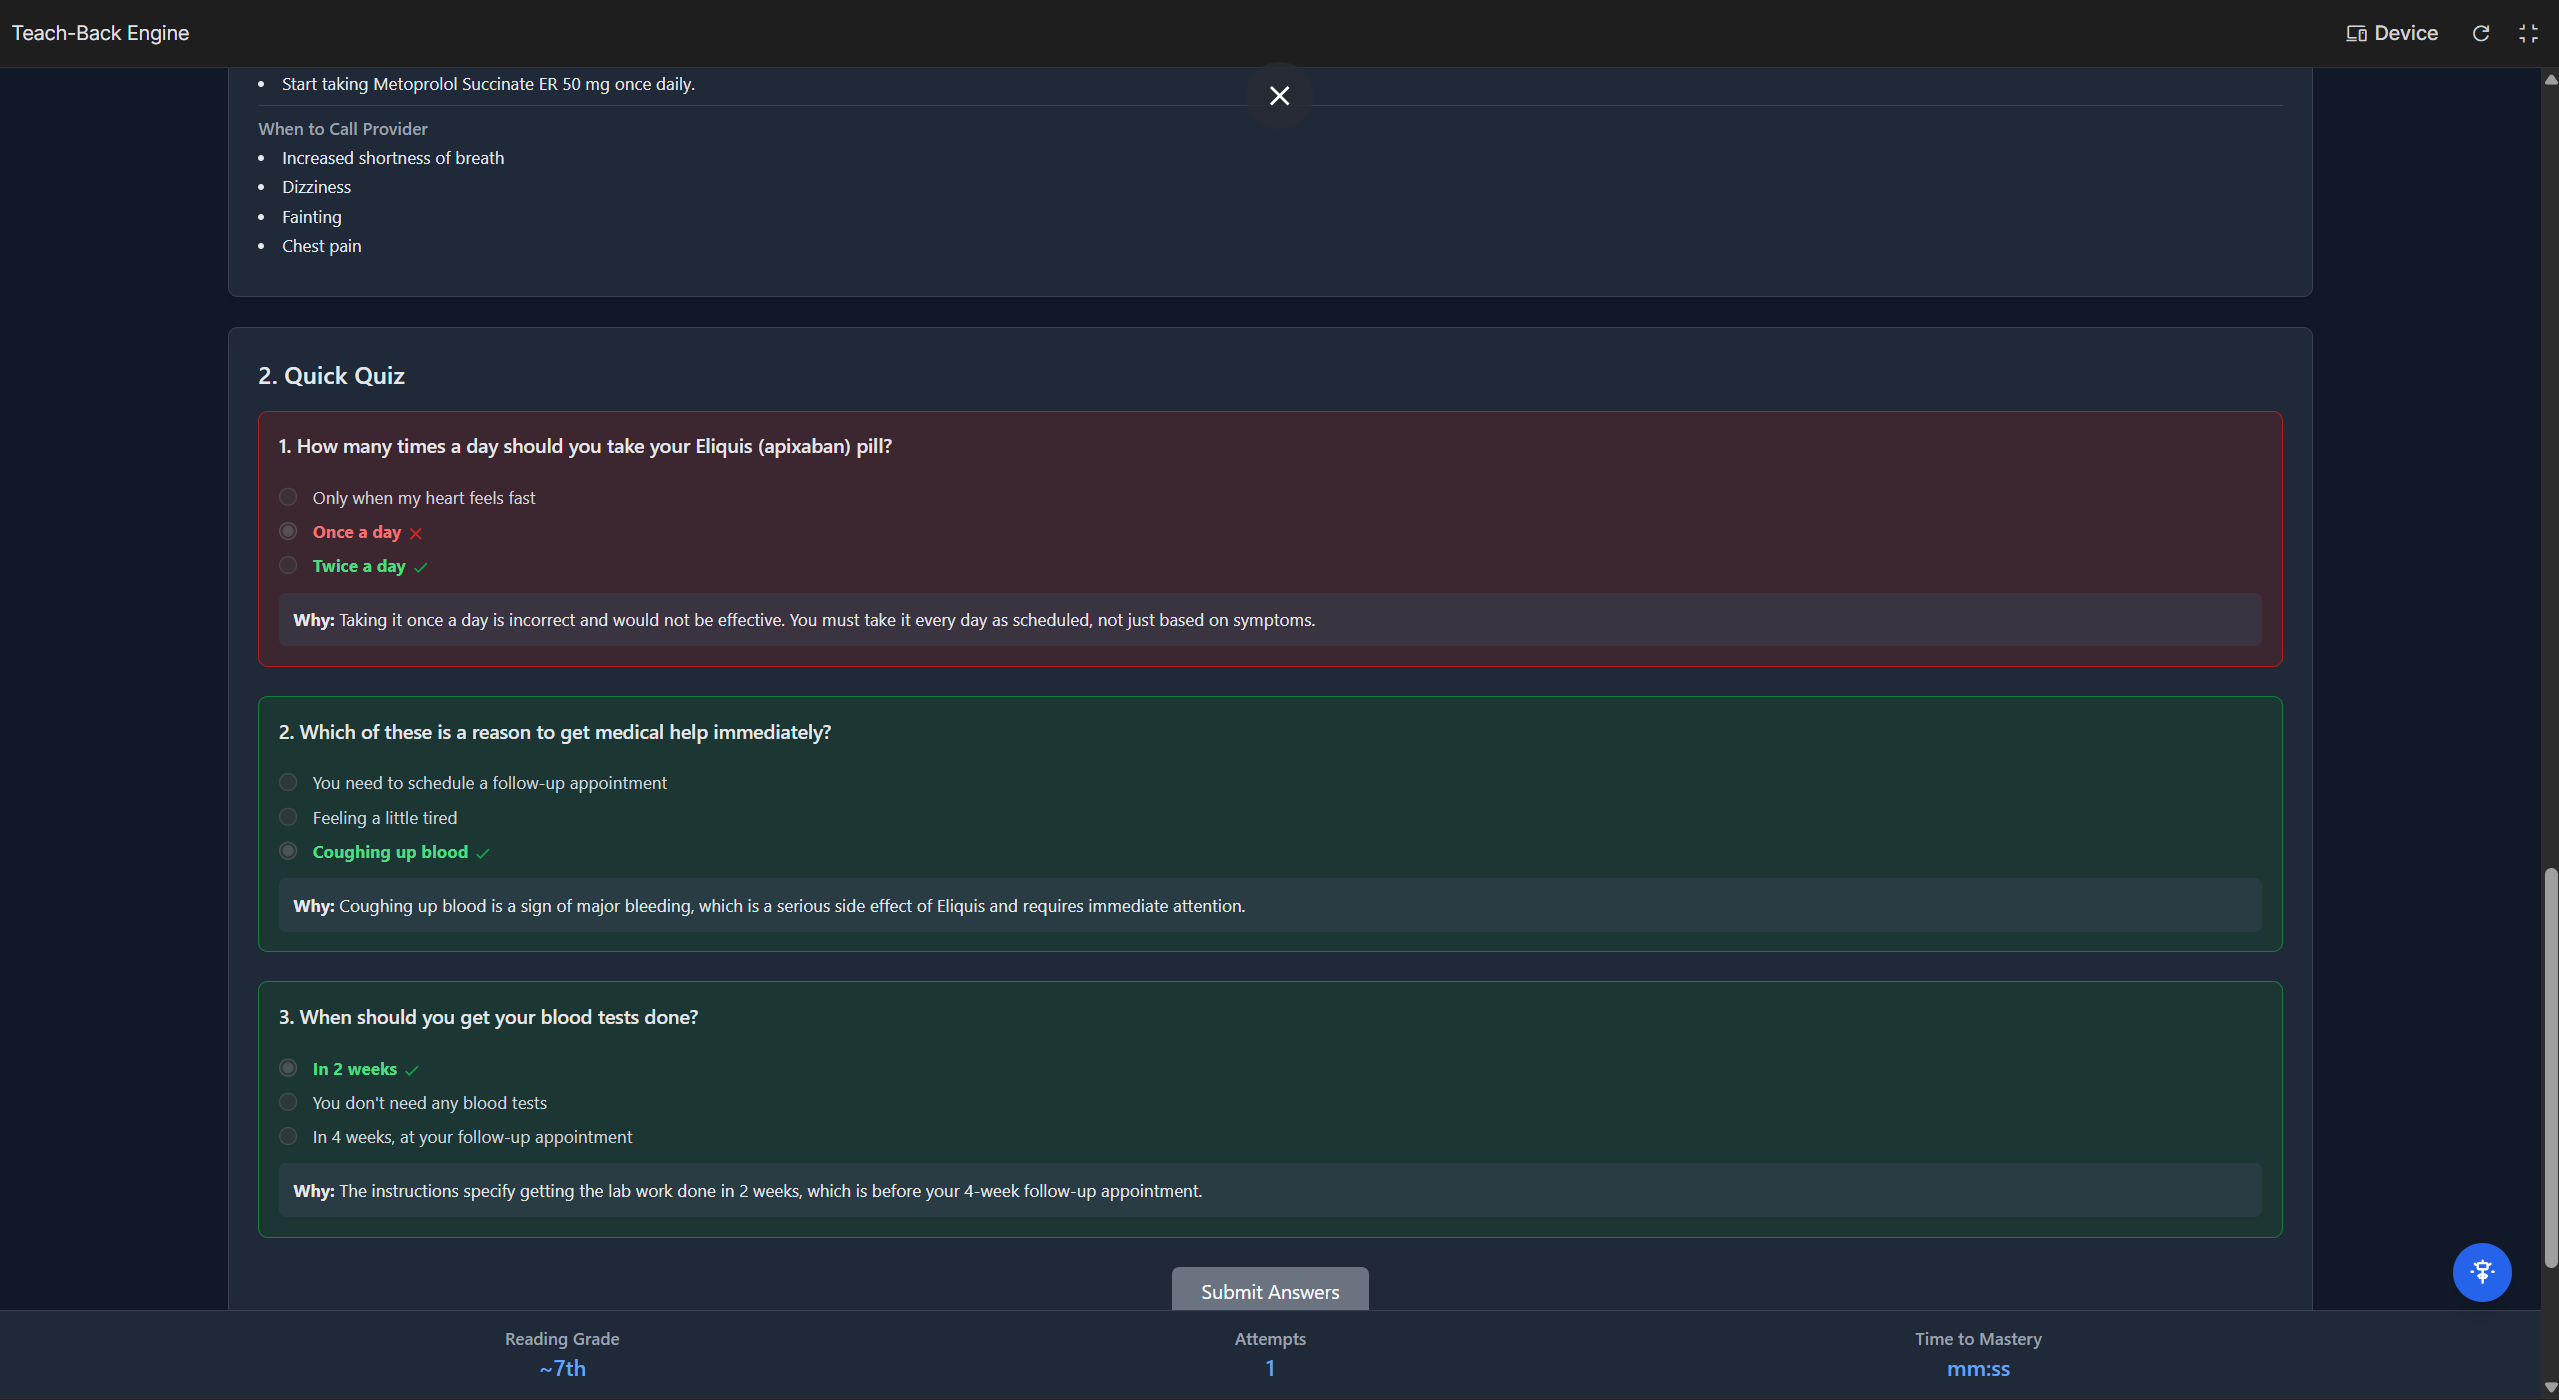Screen dimensions: 2559x1400
Task: Select 'Coughing up blood' radio button
Action: pos(288,851)
